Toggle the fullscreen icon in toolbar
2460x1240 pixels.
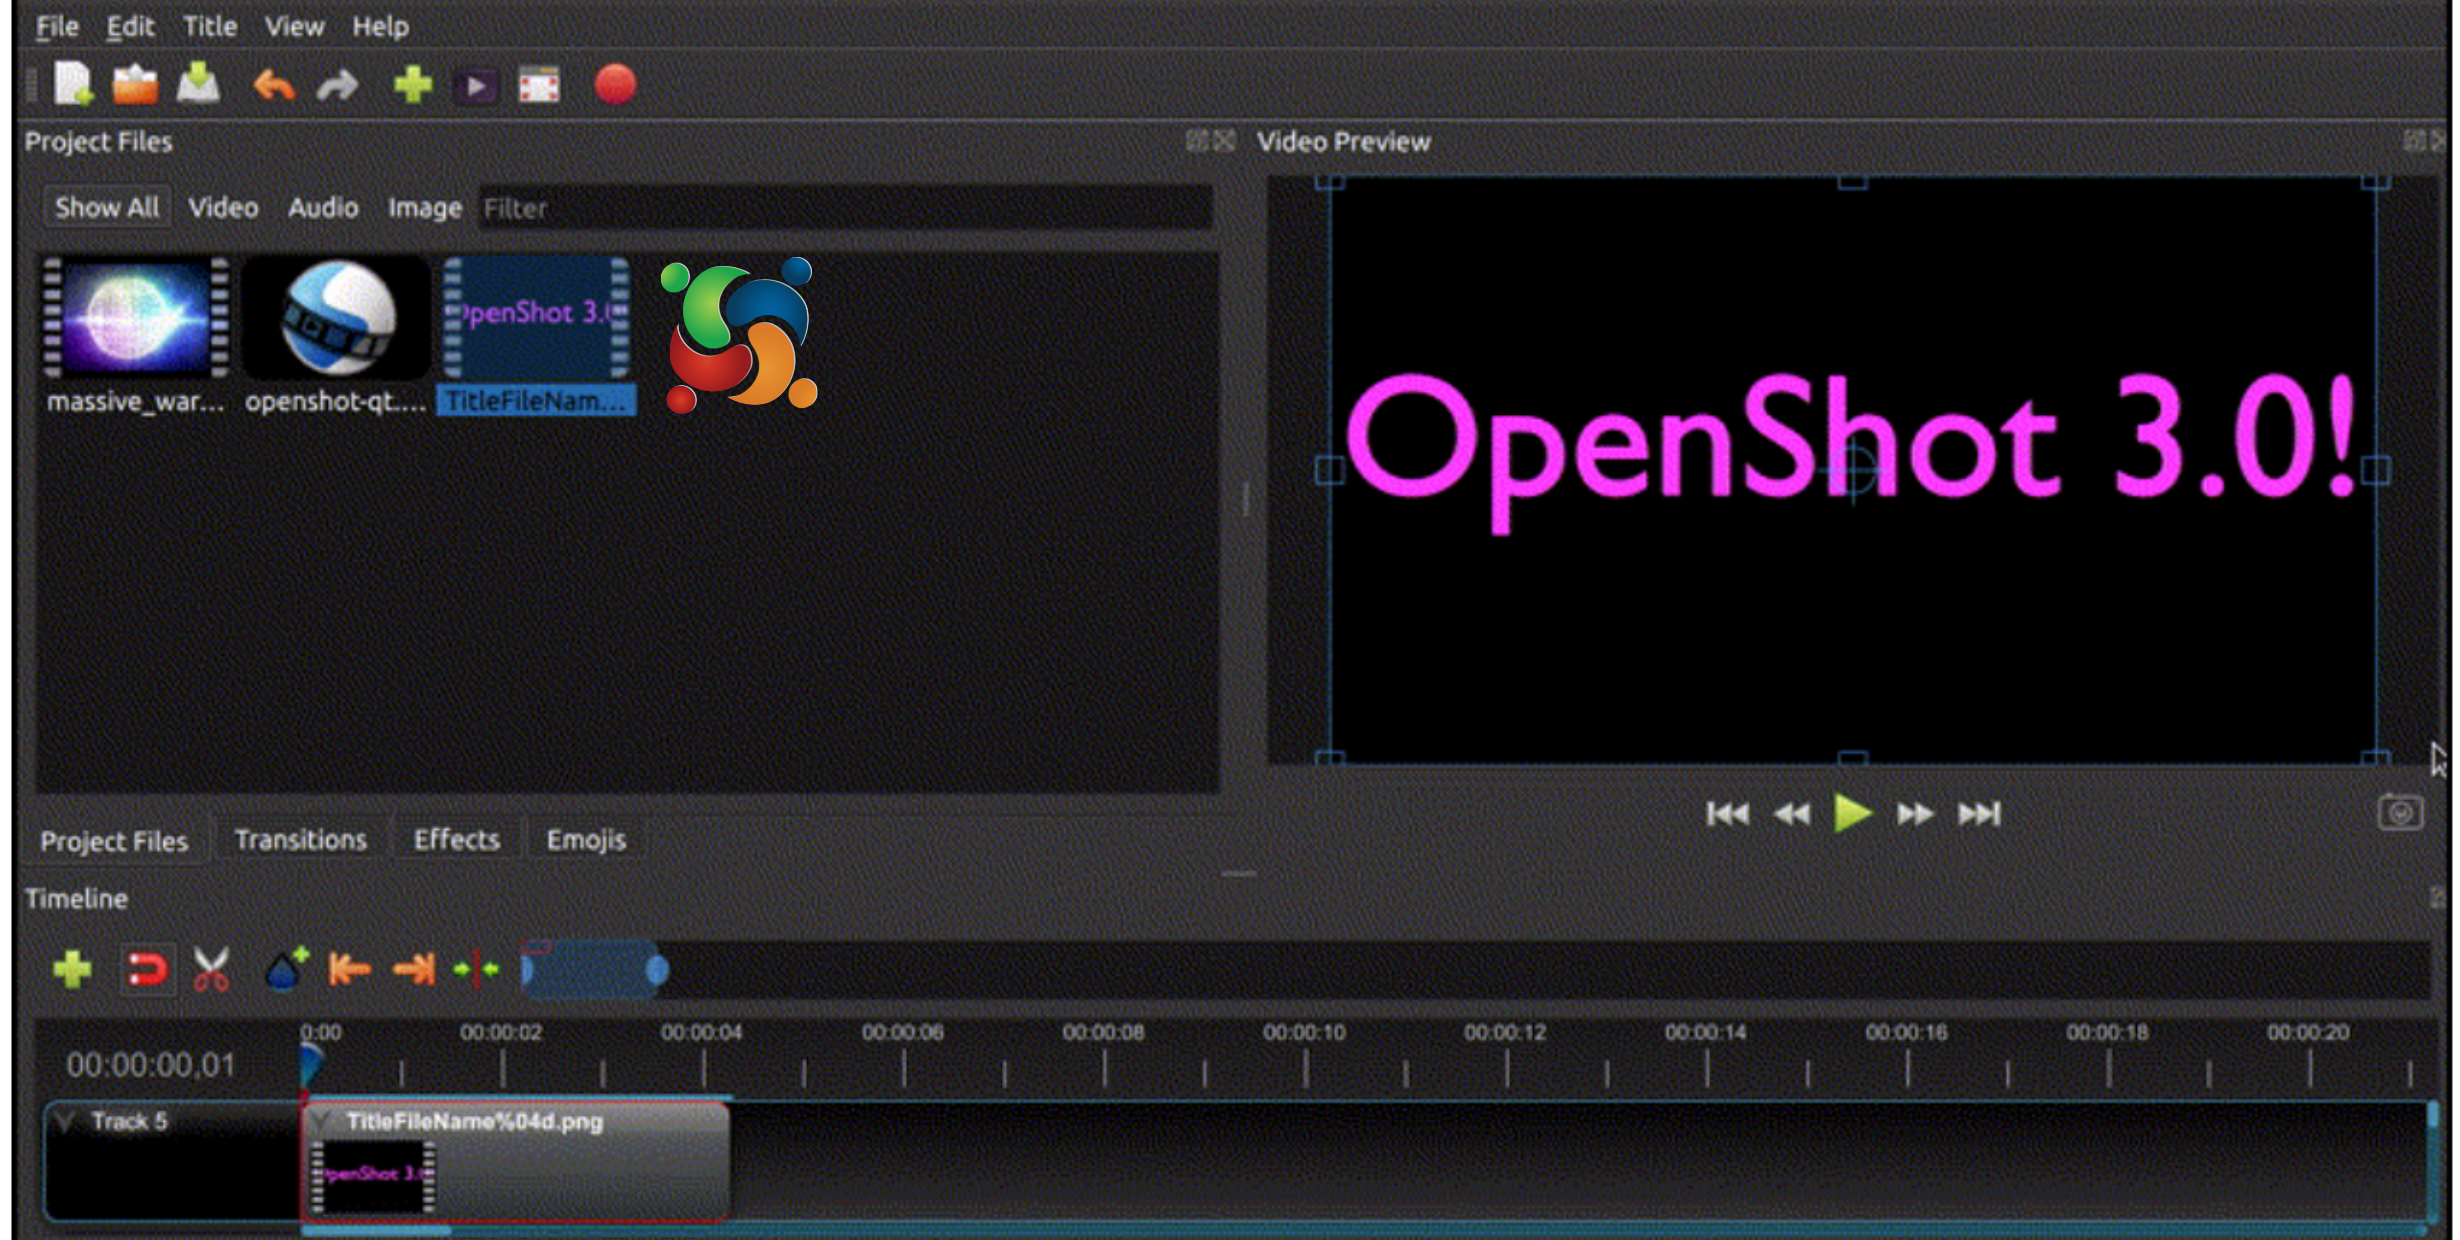tap(539, 86)
